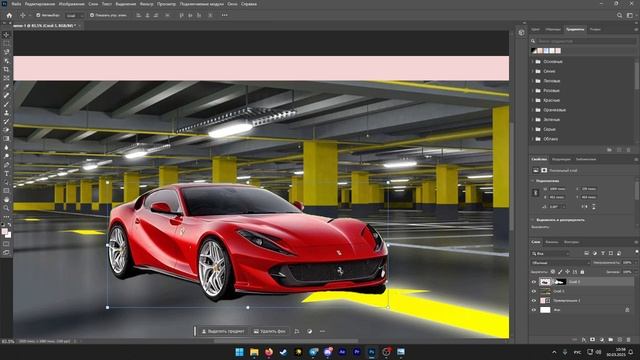640x360 pixels.
Task: Select the Lasso tool
Action: (6, 52)
